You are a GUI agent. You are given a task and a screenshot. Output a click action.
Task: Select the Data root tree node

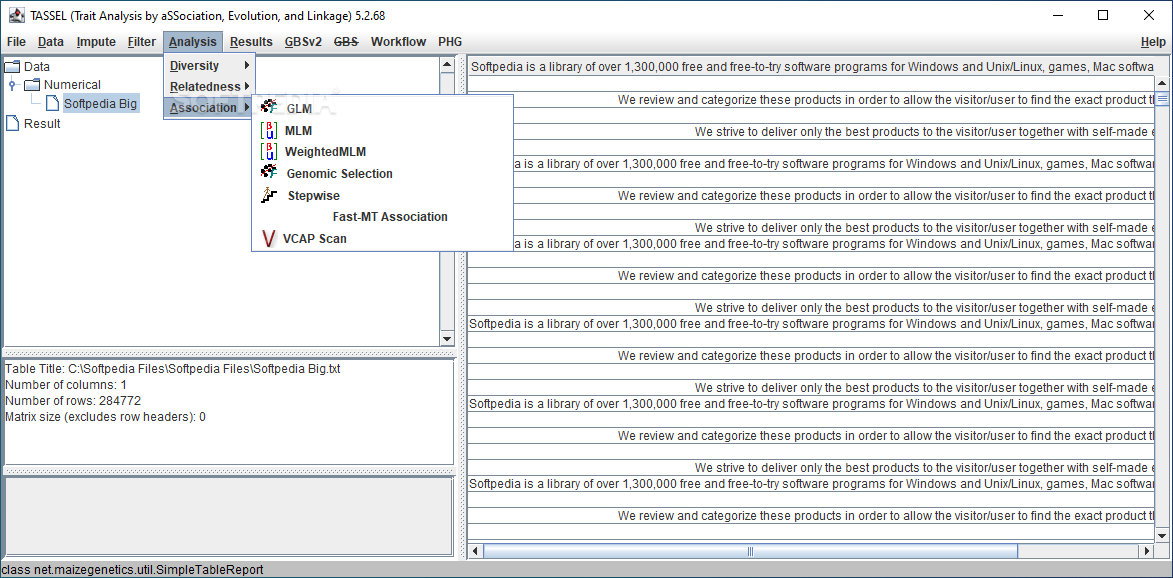coord(37,67)
